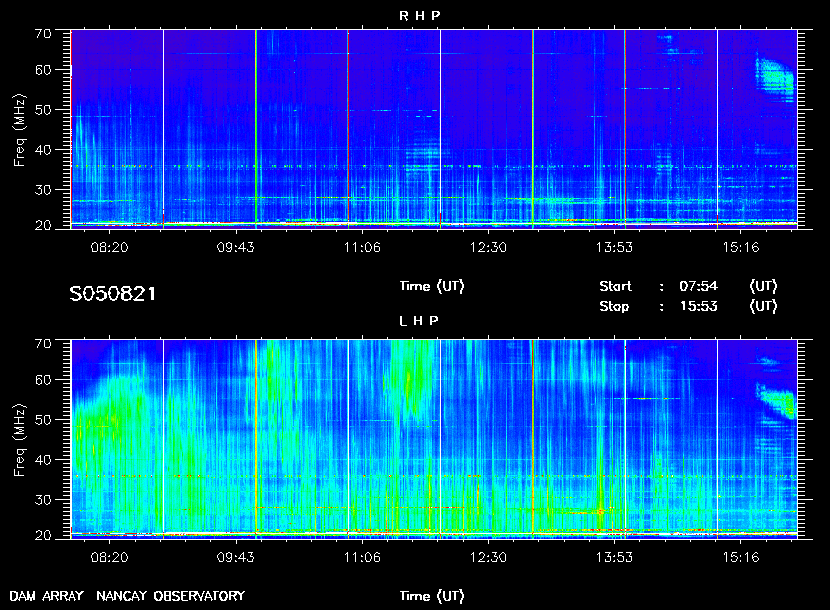
Task: Click the "50" frequency tick on the LHP axis
Action: point(43,420)
